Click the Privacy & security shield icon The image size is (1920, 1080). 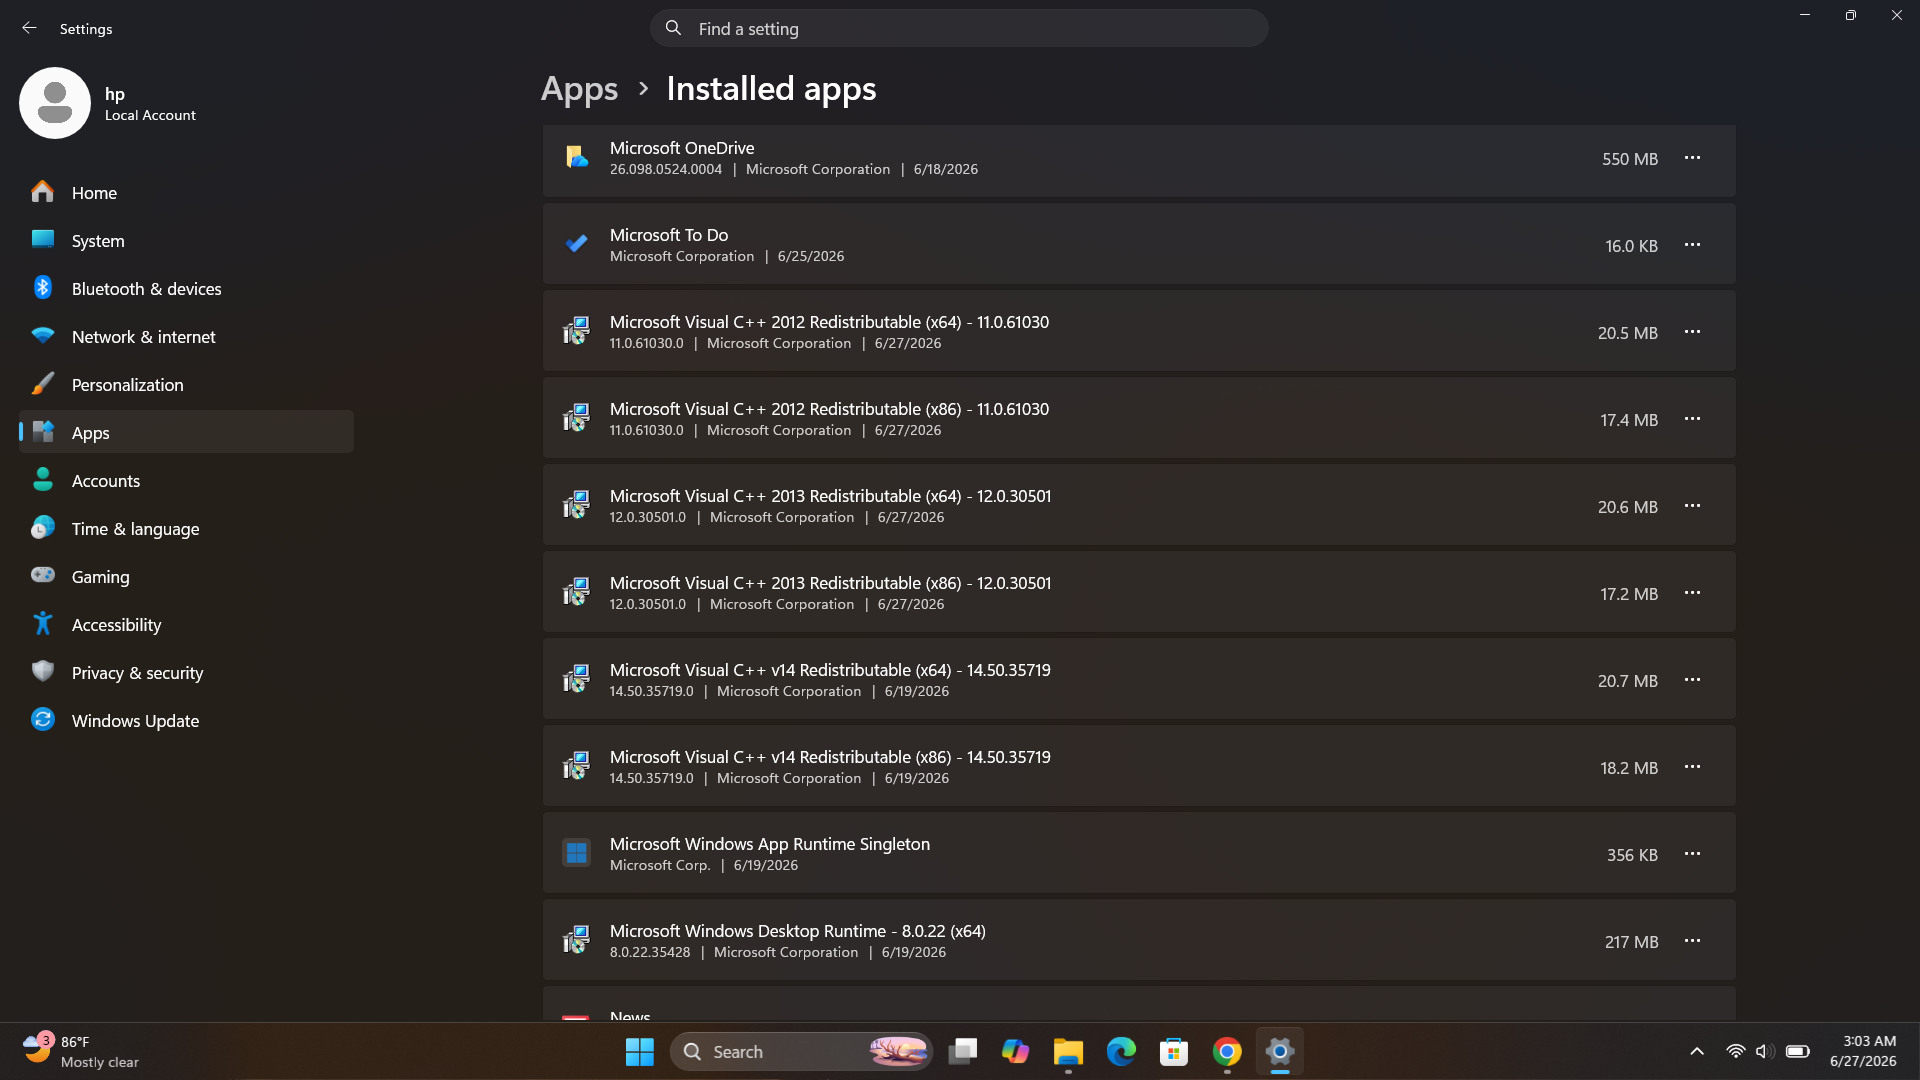[42, 672]
